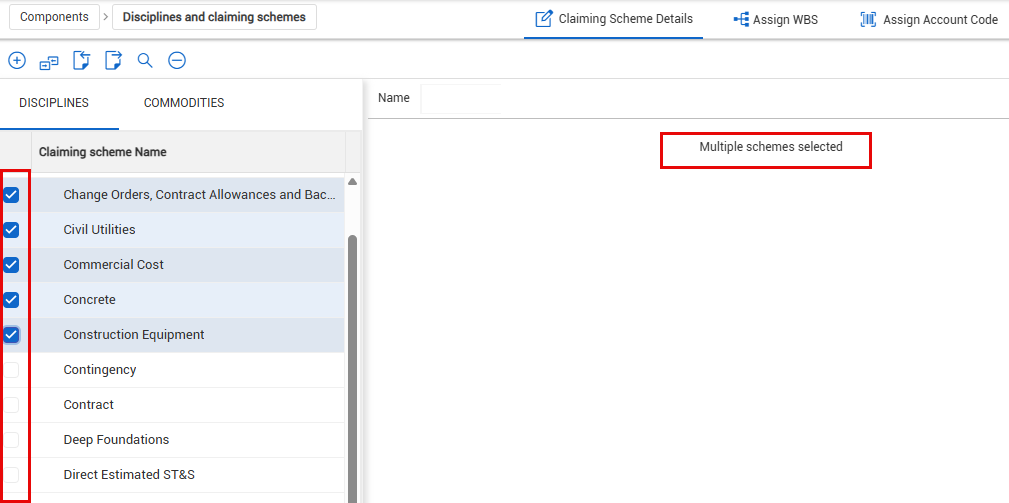Viewport: 1009px width, 503px height.
Task: Click the scroll up arrow in list
Action: click(x=352, y=182)
